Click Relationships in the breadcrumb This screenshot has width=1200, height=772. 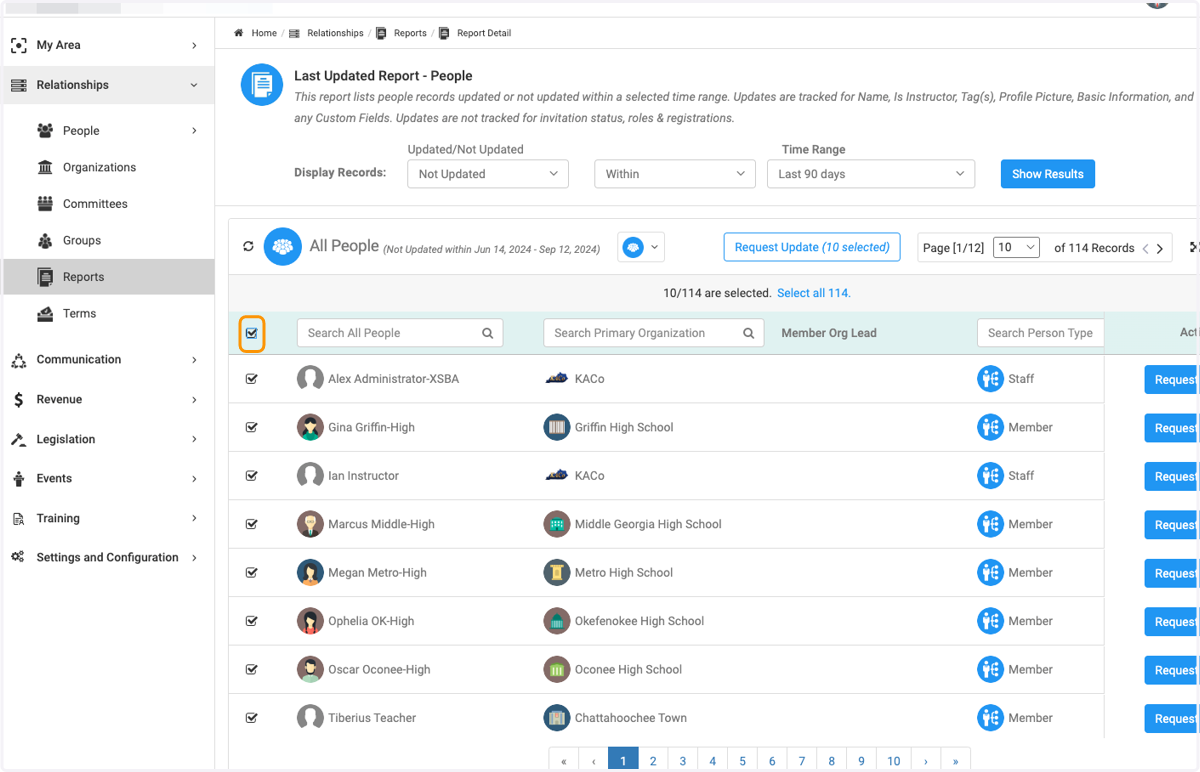click(335, 33)
